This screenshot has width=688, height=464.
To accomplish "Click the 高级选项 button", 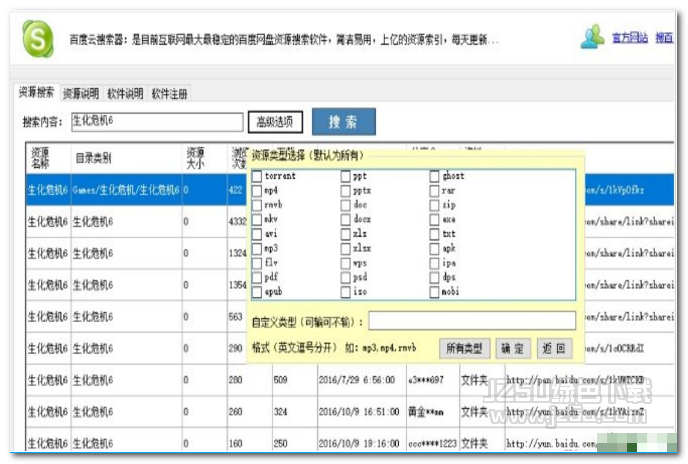I will [275, 122].
